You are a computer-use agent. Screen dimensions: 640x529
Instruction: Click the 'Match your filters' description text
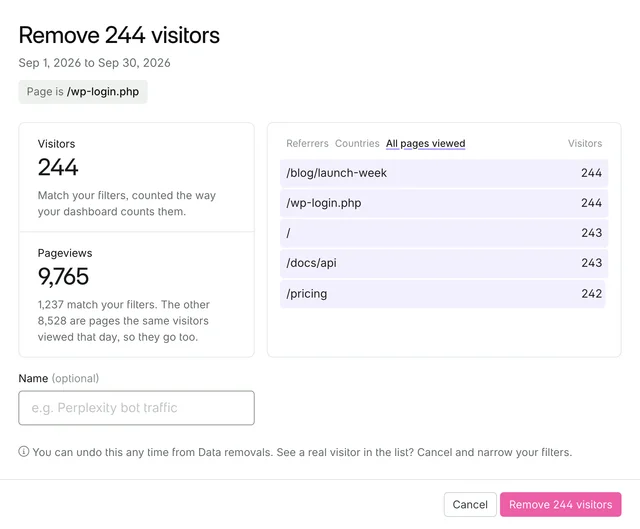(127, 203)
